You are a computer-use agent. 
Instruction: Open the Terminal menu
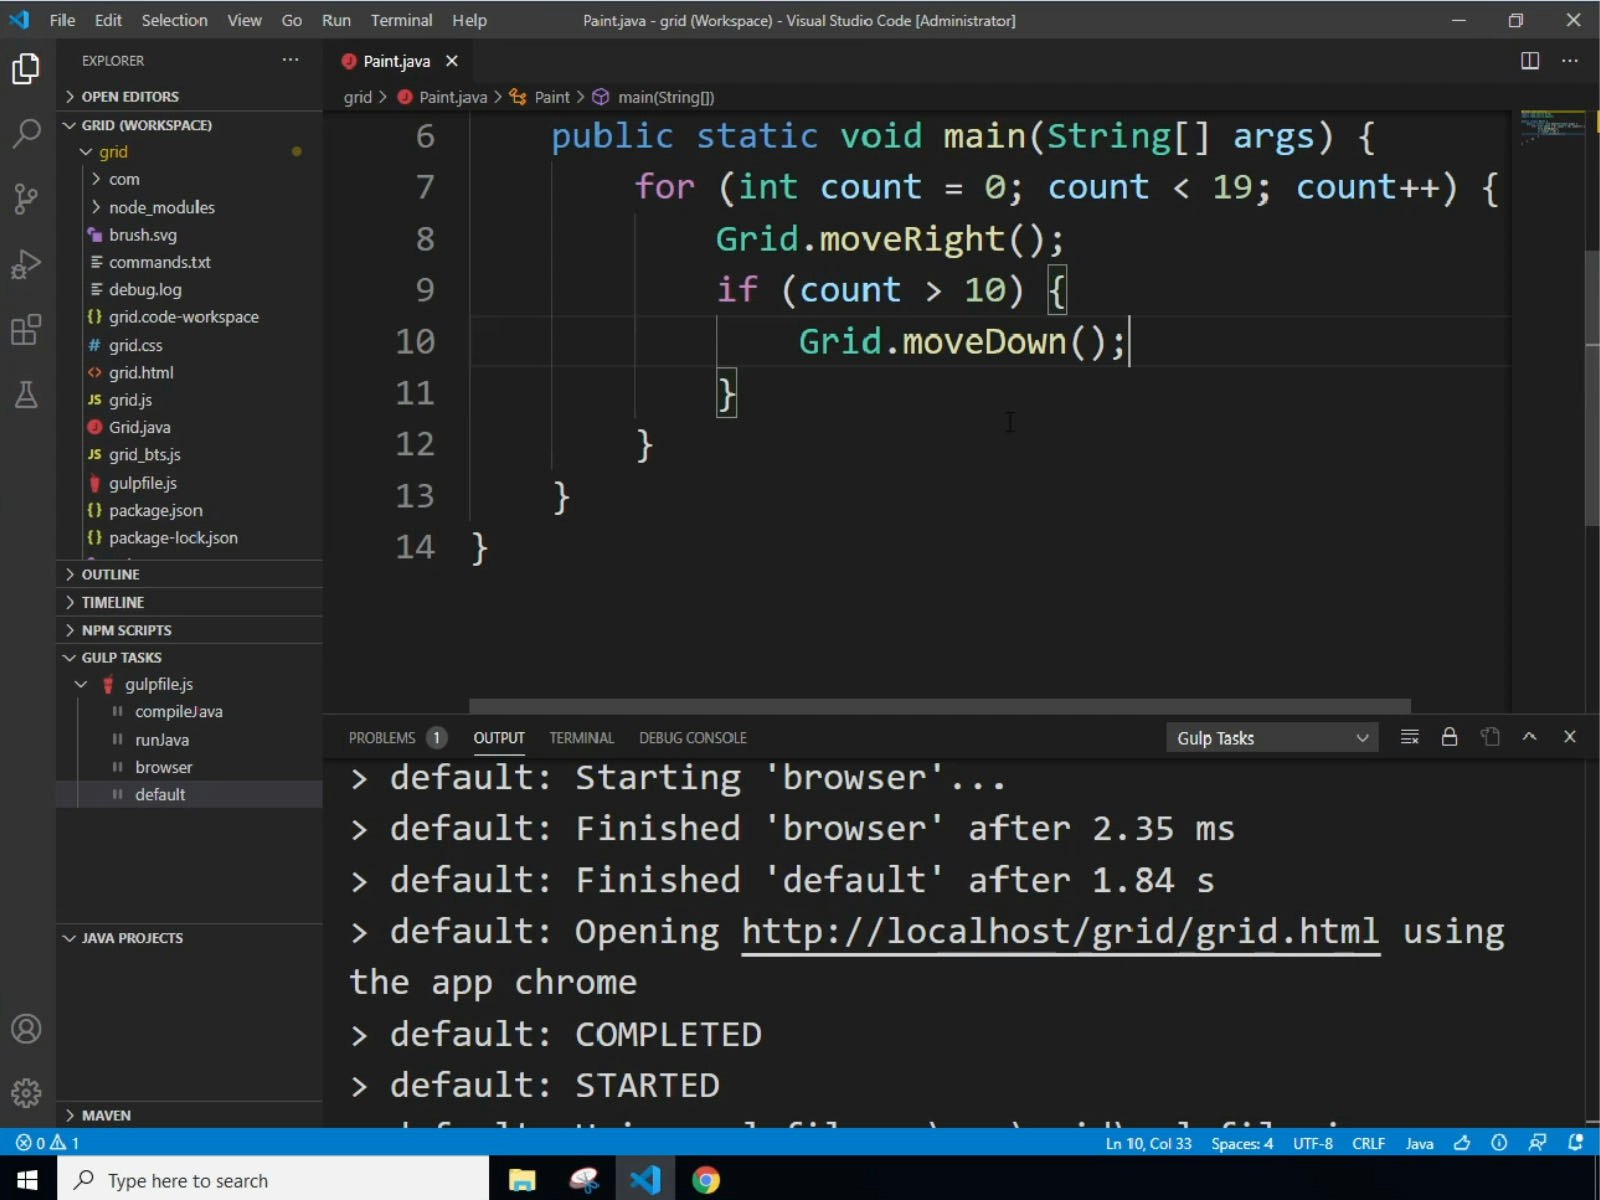[402, 20]
